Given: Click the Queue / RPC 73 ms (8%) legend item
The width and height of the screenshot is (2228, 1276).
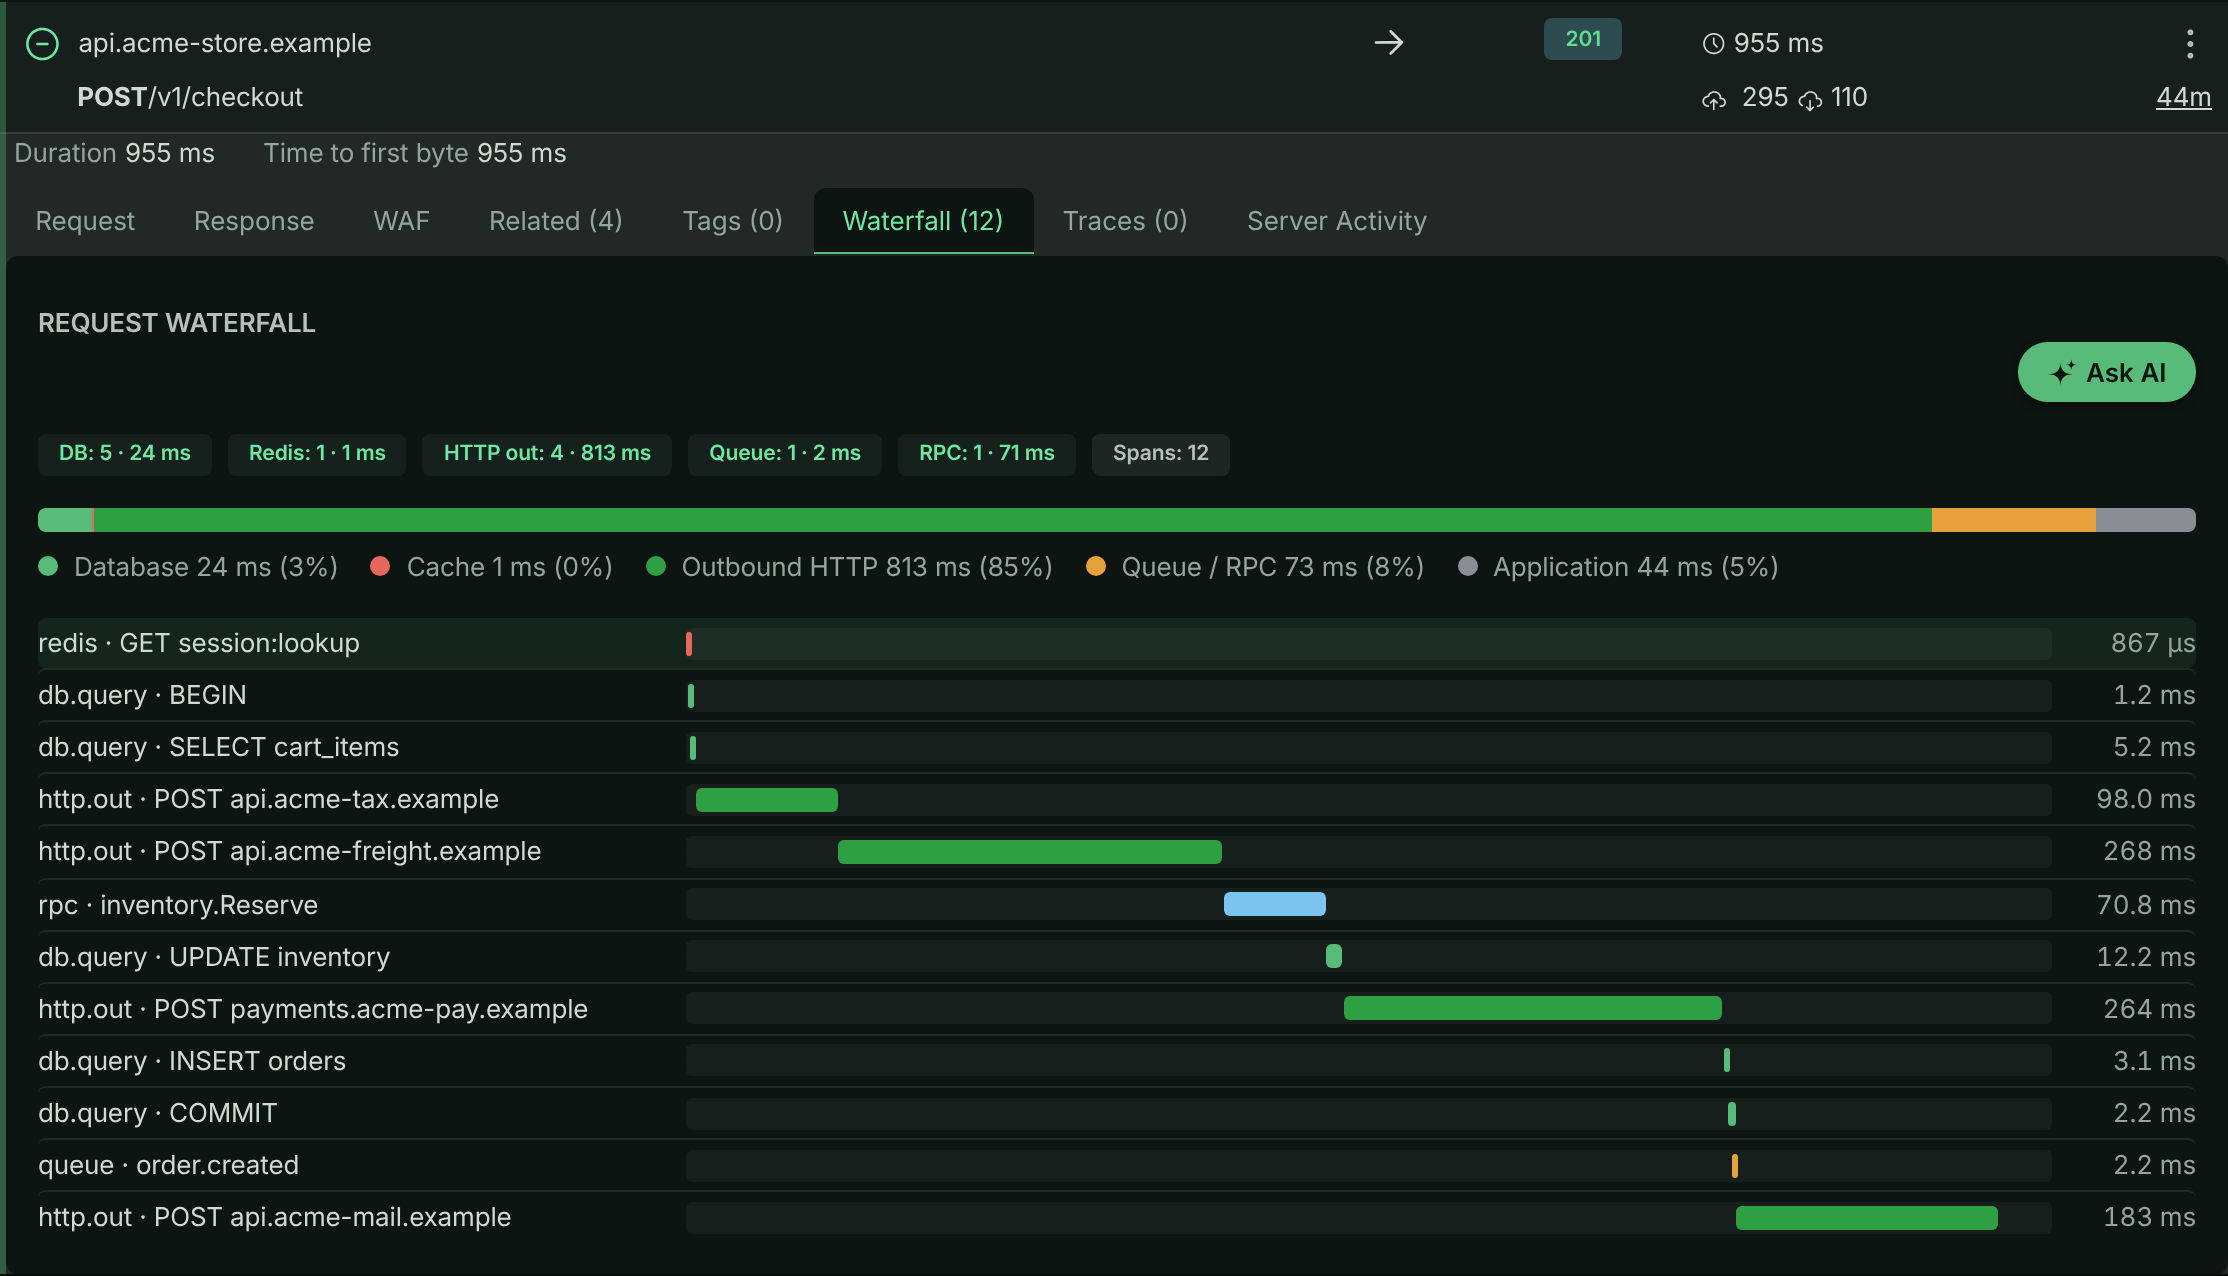Looking at the screenshot, I should coord(1255,567).
